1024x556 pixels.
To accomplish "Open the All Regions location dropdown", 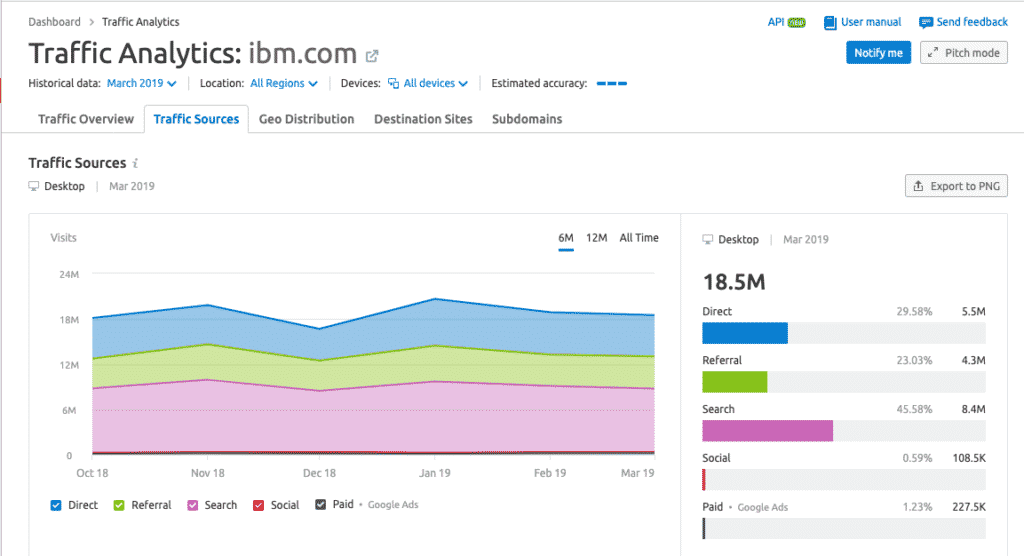I will click(x=284, y=84).
